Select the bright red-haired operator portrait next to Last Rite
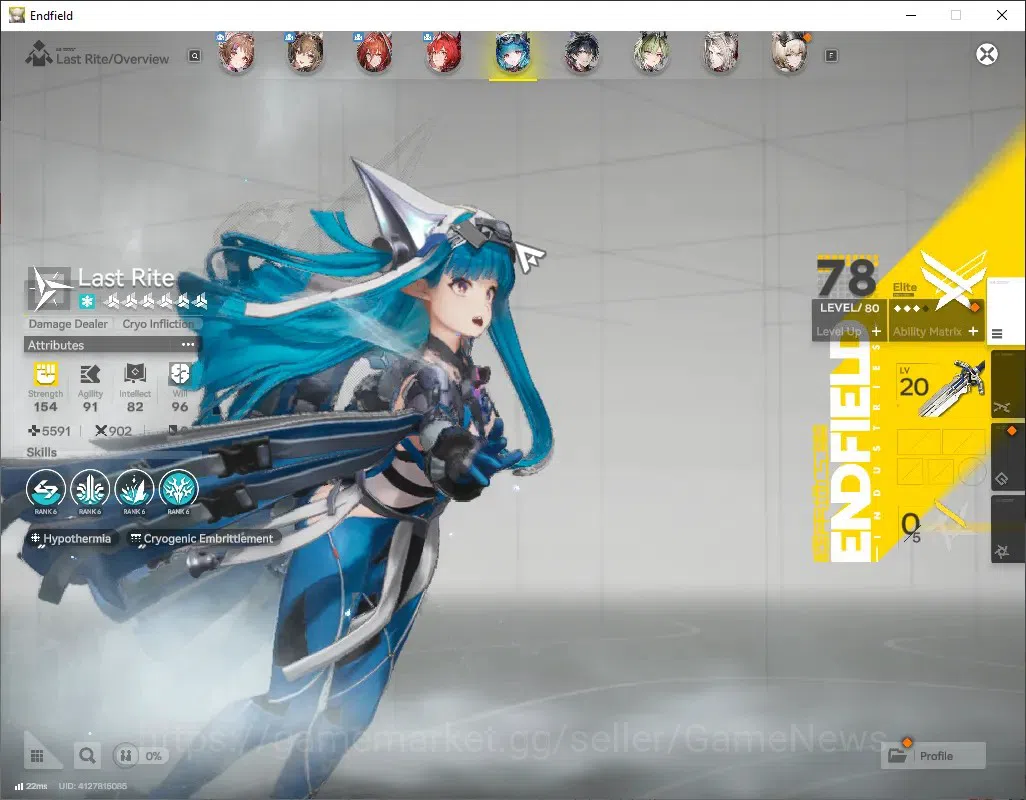Viewport: 1026px width, 800px height. 443,53
